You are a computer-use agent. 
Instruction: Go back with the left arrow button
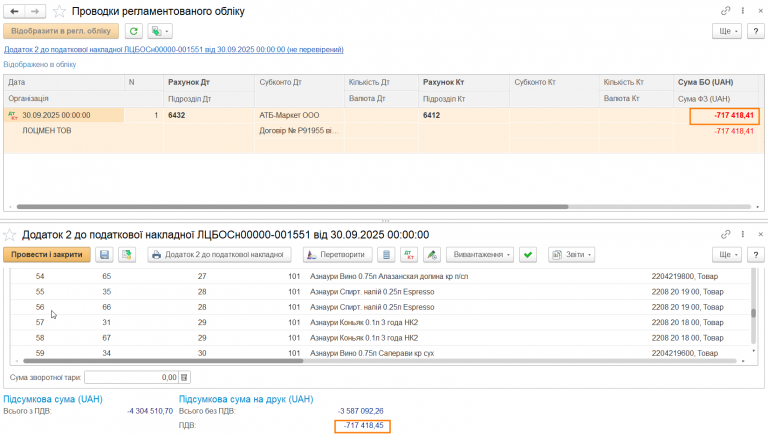[x=14, y=11]
